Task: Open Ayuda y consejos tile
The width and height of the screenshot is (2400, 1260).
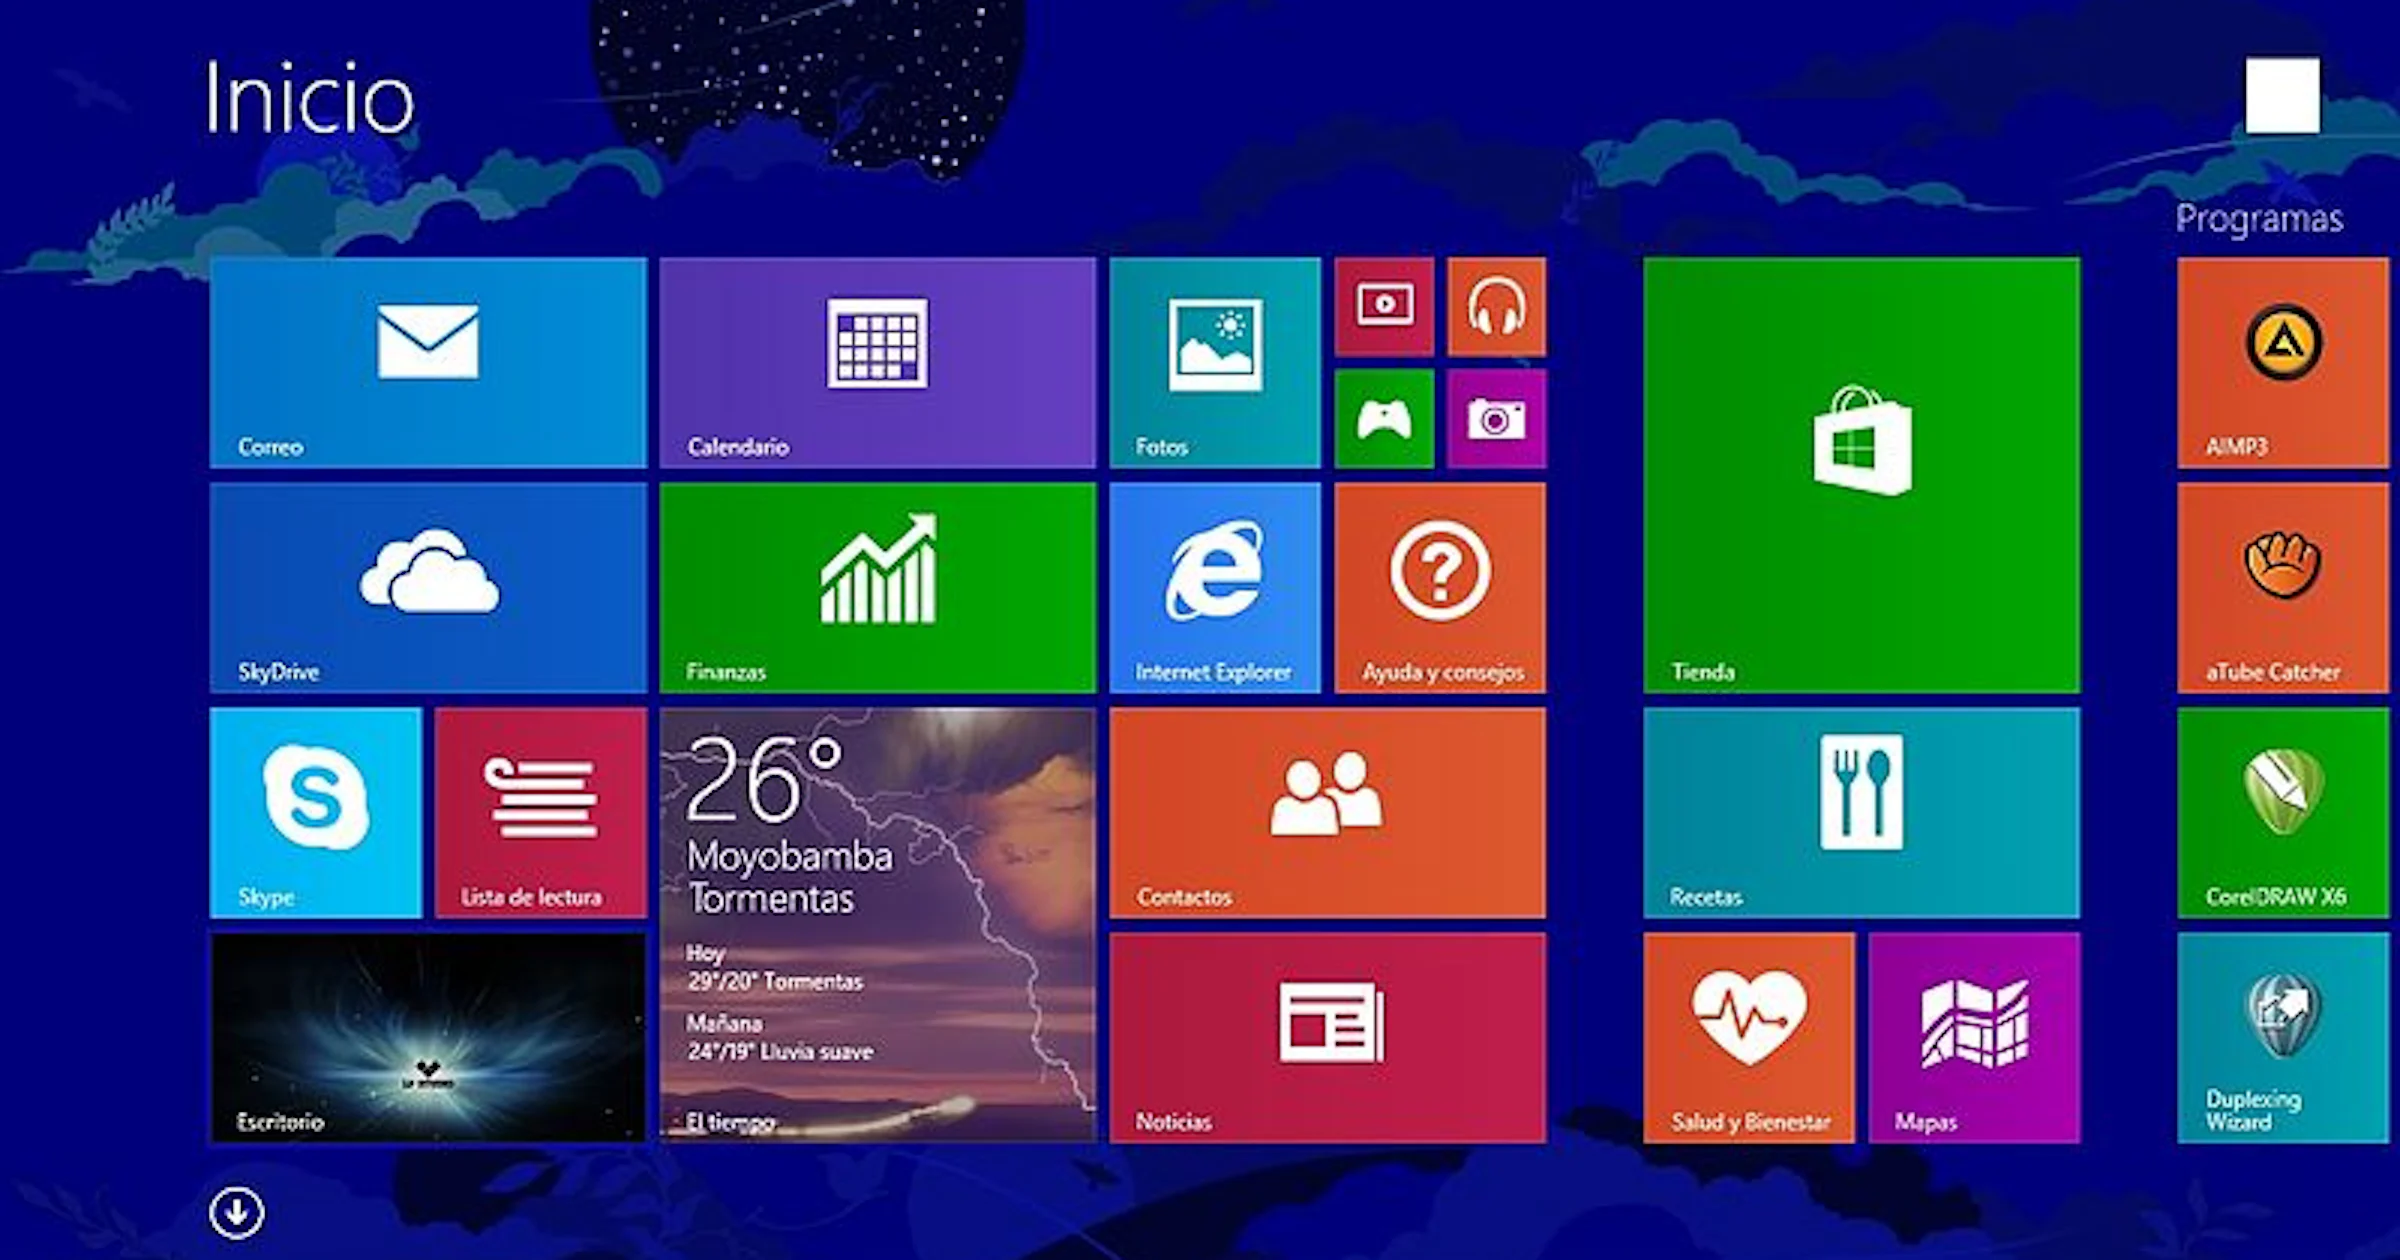Action: tap(1440, 588)
